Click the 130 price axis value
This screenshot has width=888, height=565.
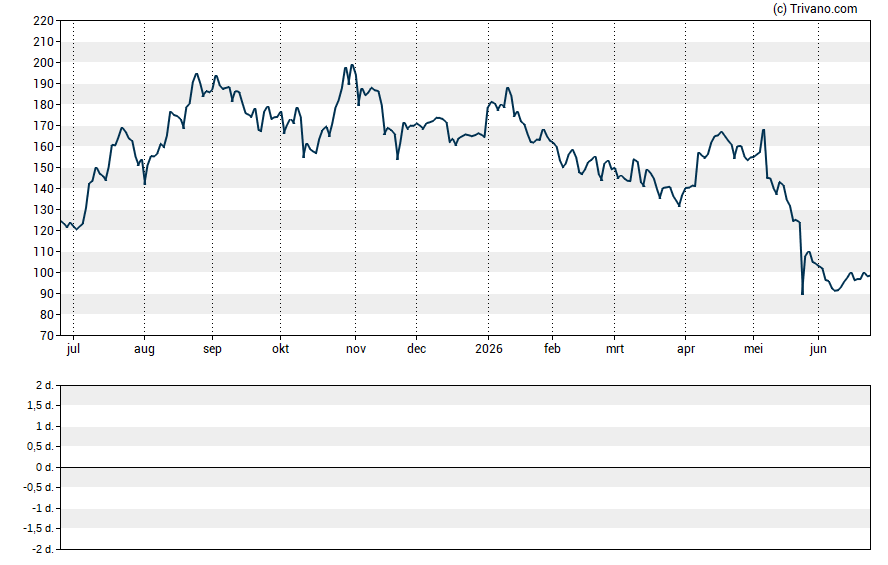tap(44, 209)
